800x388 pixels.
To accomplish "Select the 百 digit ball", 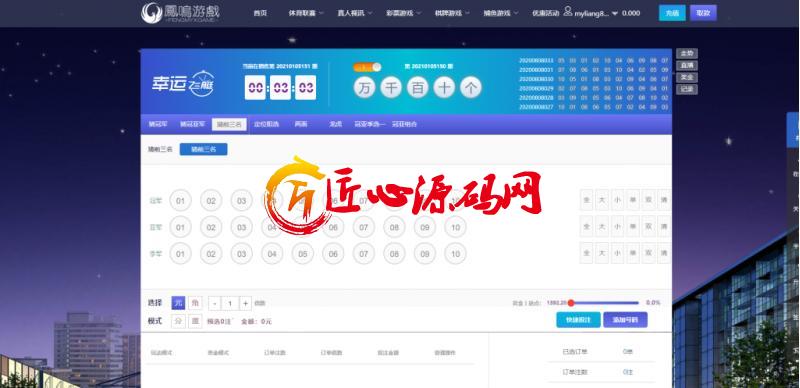I will click(417, 88).
